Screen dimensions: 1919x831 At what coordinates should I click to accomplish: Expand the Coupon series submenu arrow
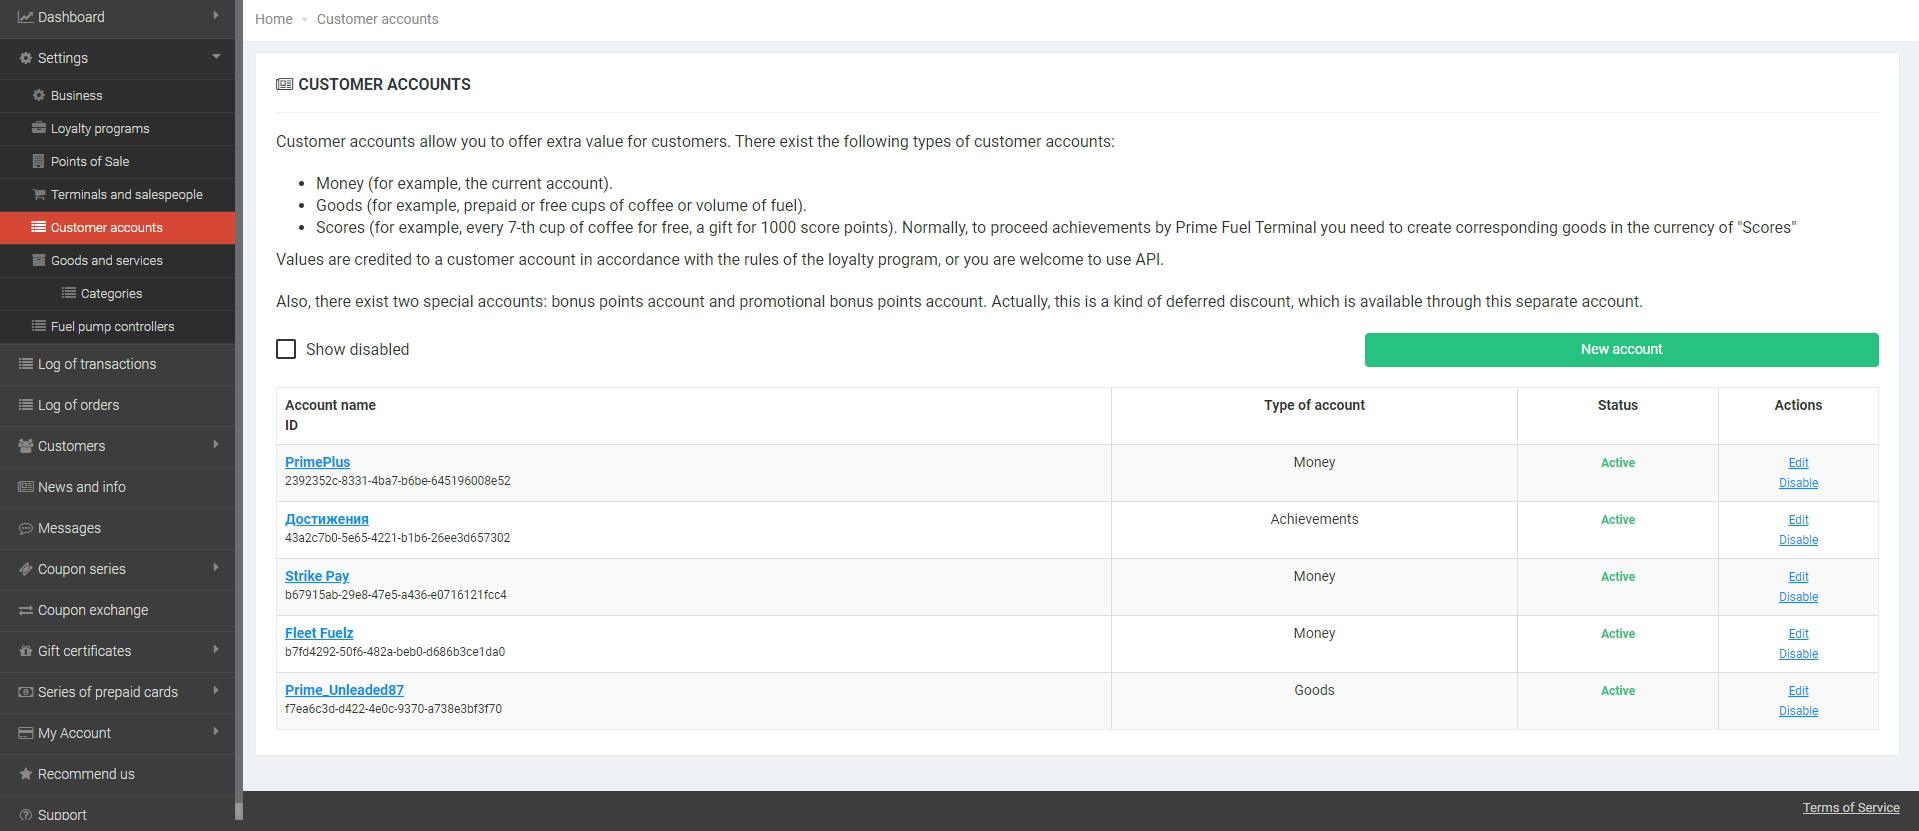216,568
